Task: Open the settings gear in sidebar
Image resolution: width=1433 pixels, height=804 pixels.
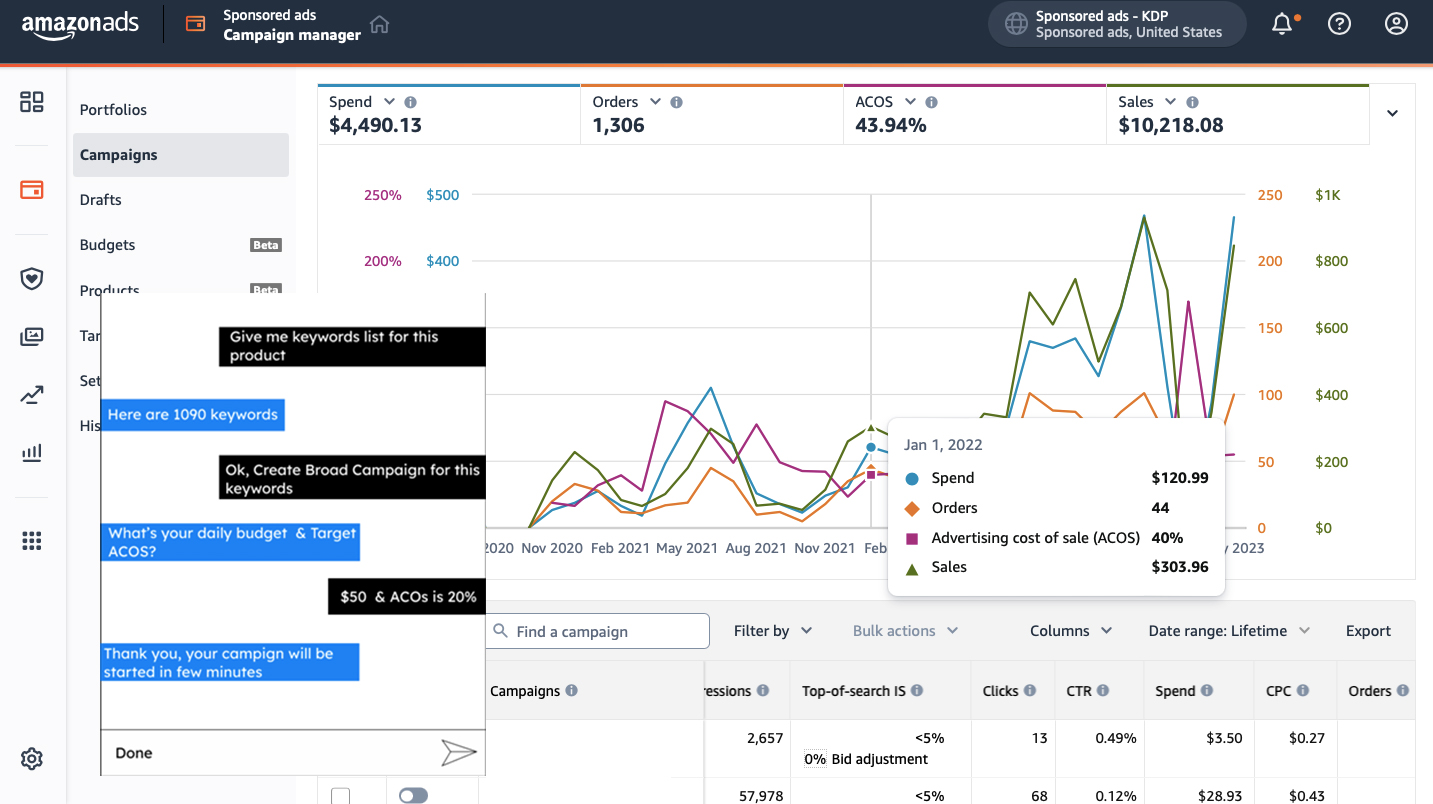Action: click(32, 759)
